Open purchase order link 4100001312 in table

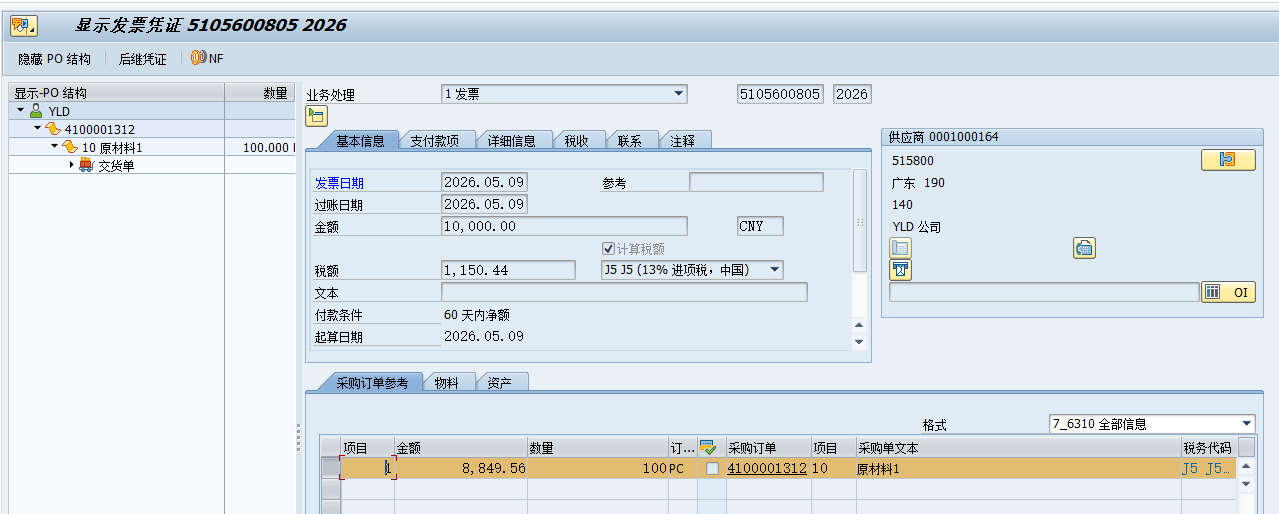pyautogui.click(x=767, y=468)
